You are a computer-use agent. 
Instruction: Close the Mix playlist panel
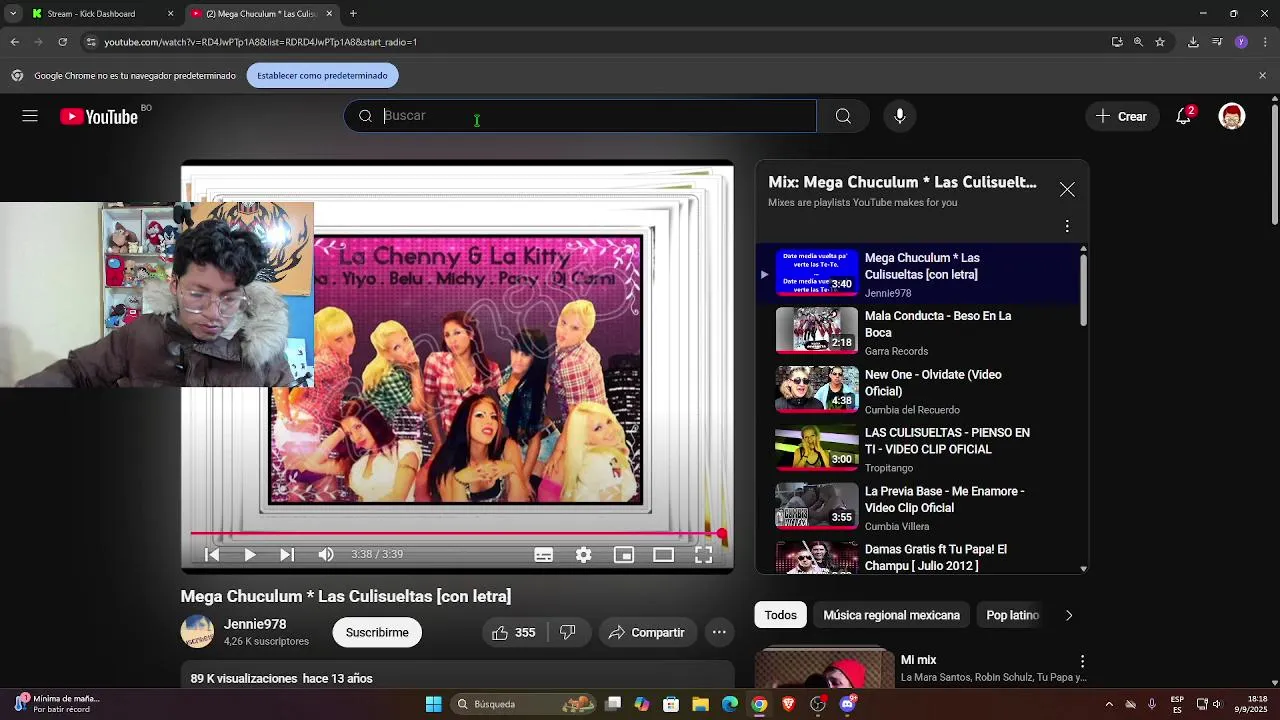[1067, 190]
